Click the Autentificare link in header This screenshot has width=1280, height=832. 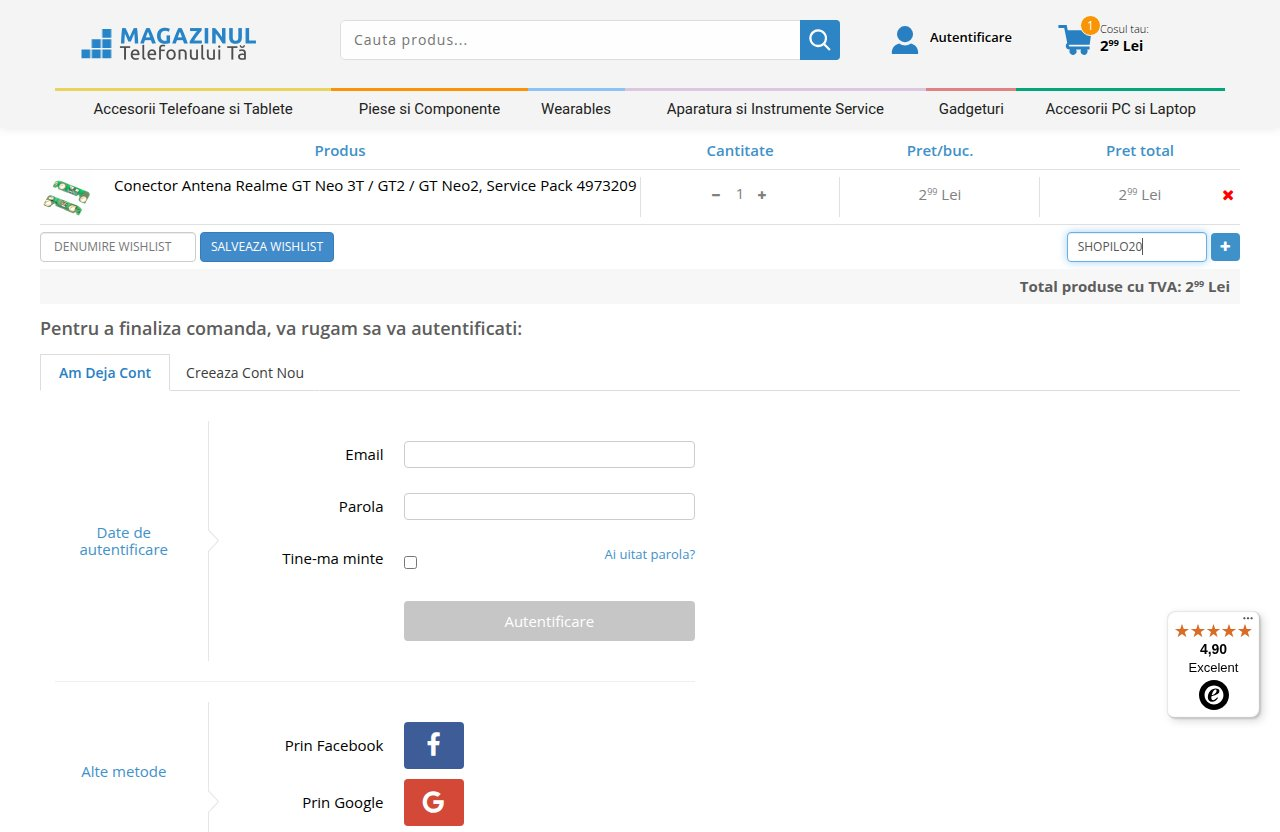(x=970, y=37)
